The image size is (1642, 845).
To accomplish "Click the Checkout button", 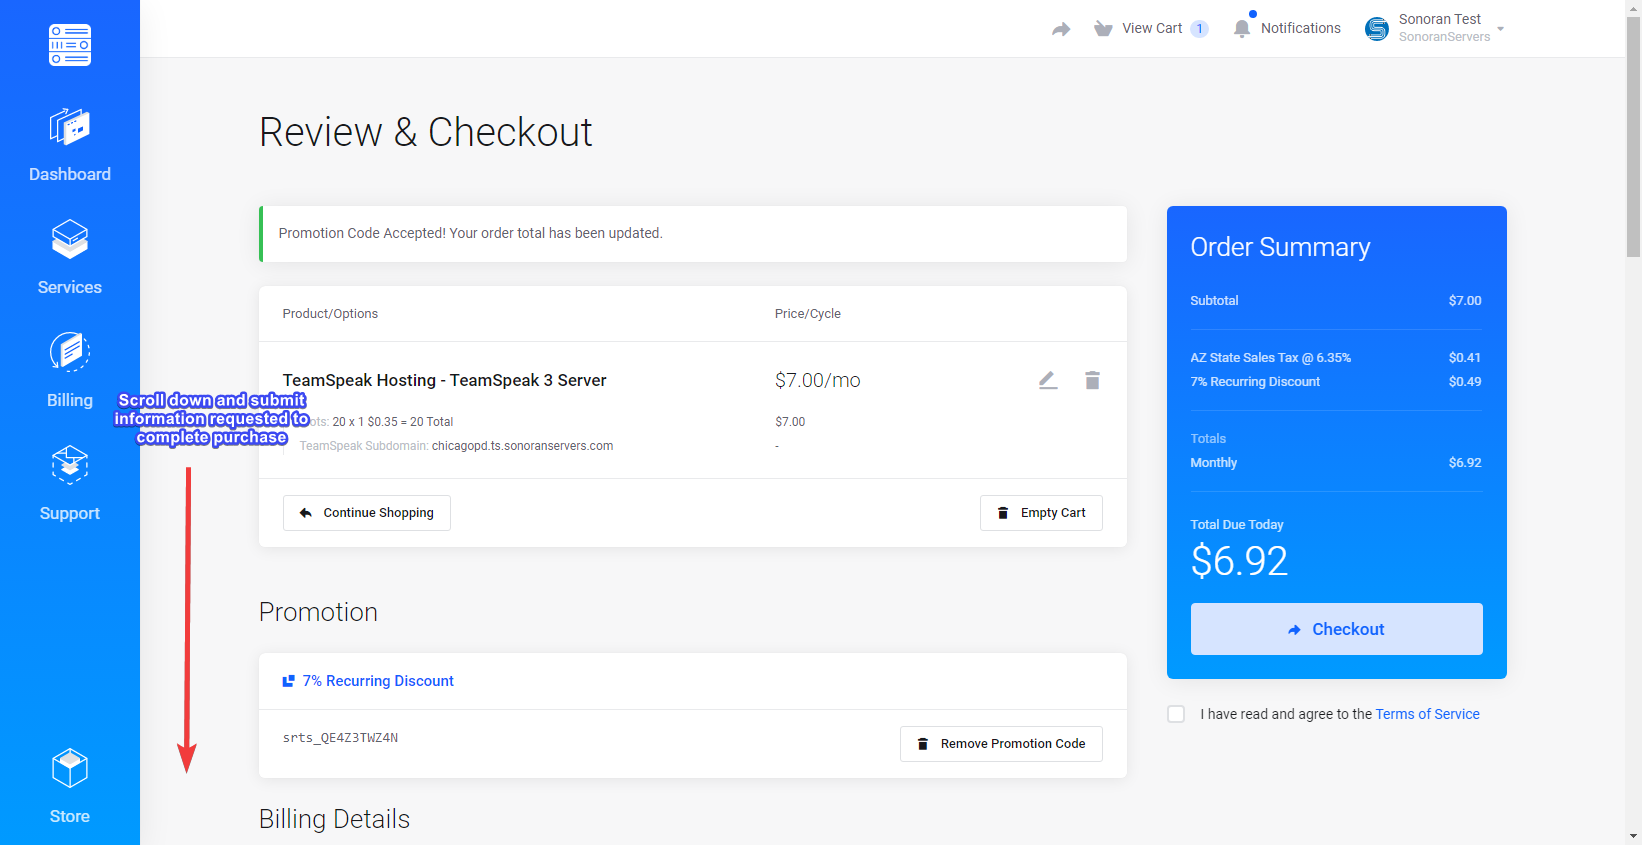I will (x=1336, y=629).
